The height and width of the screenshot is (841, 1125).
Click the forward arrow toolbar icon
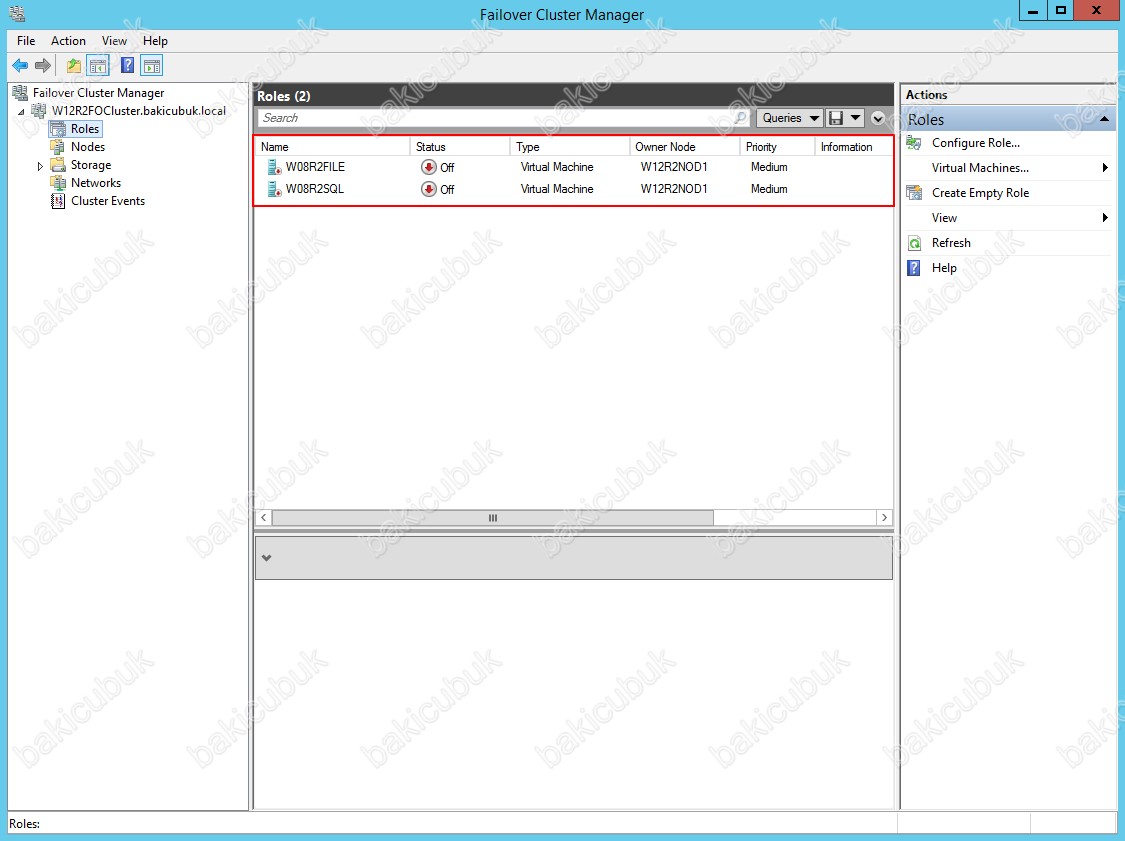[43, 66]
